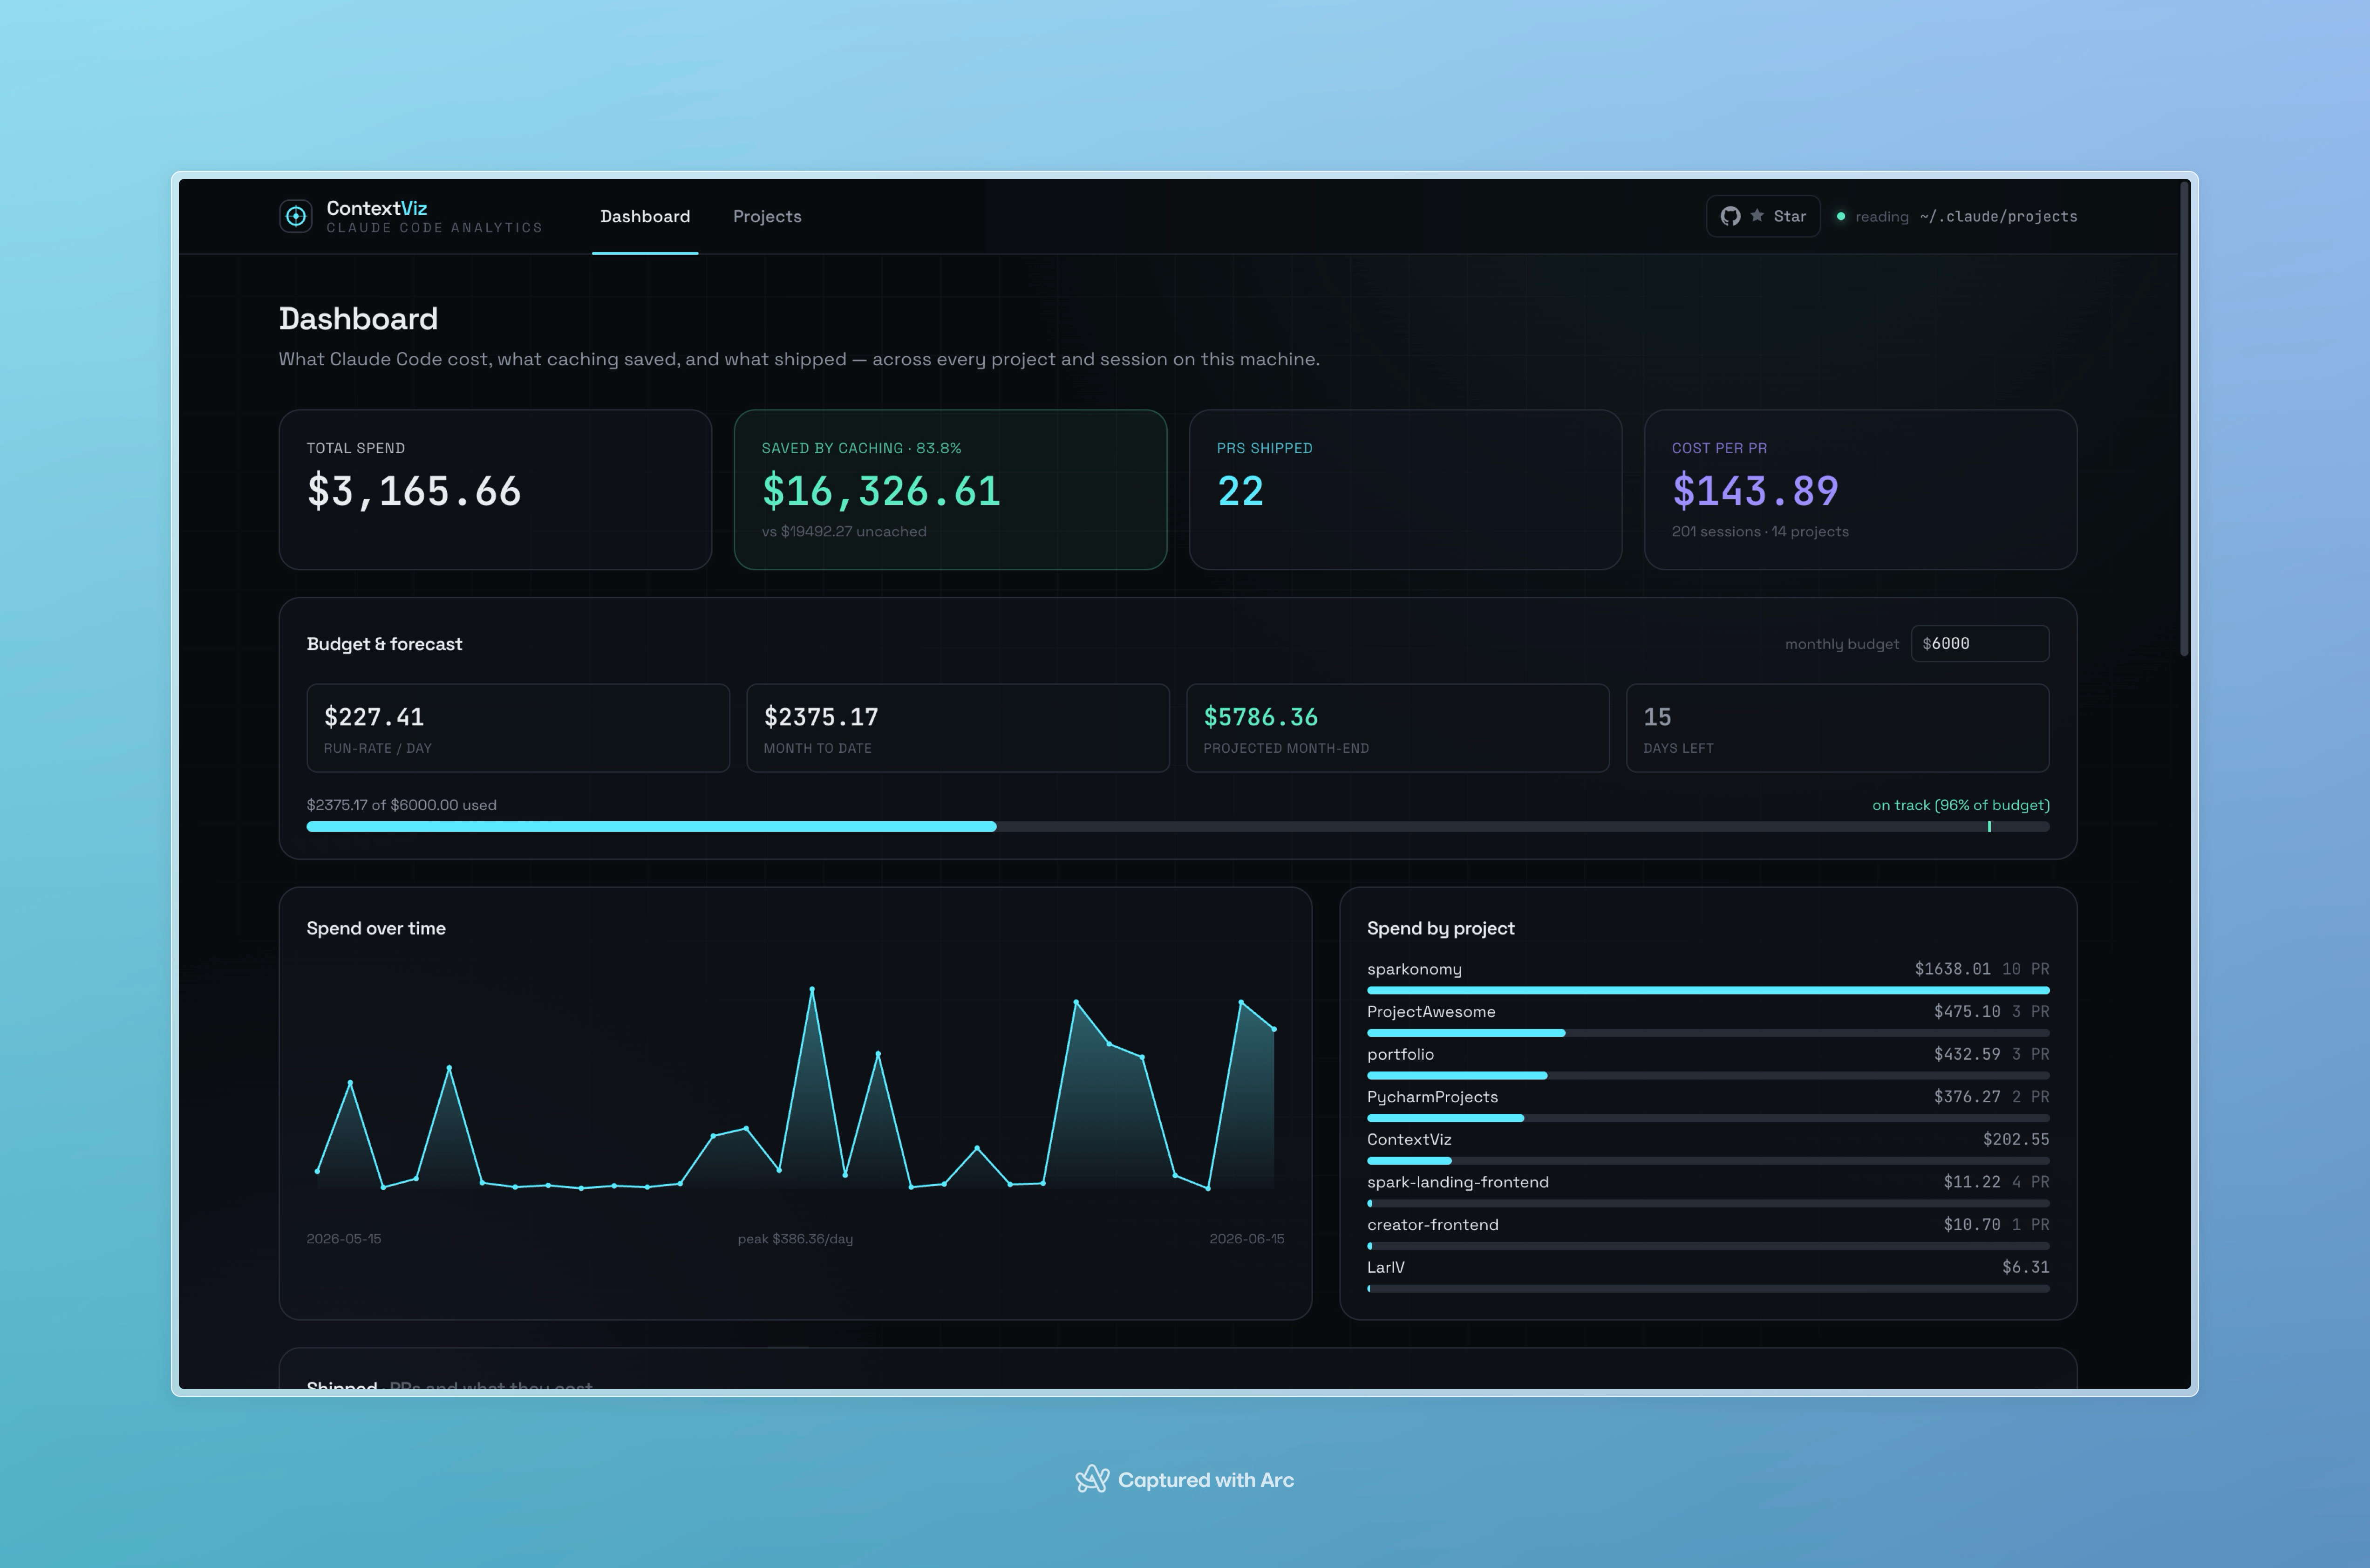The height and width of the screenshot is (1568, 2370).
Task: Select the Total Spend $3,165.66 value
Action: pos(414,491)
